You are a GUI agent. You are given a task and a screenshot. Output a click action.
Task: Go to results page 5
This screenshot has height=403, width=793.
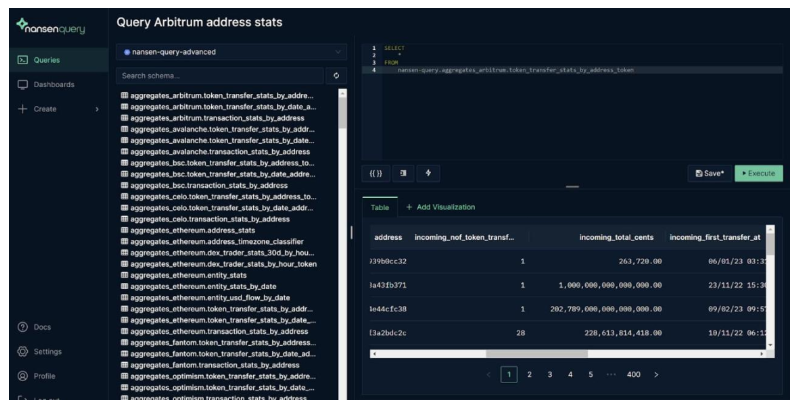tap(590, 375)
